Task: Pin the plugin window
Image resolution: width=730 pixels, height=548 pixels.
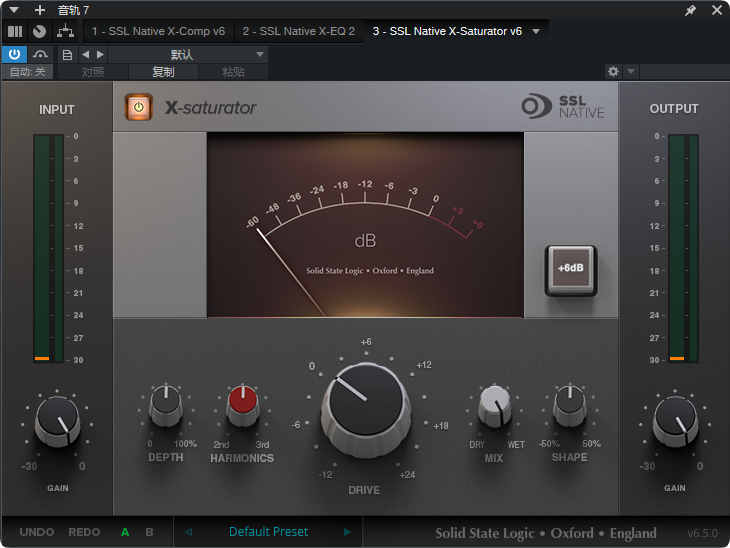Action: coord(690,10)
